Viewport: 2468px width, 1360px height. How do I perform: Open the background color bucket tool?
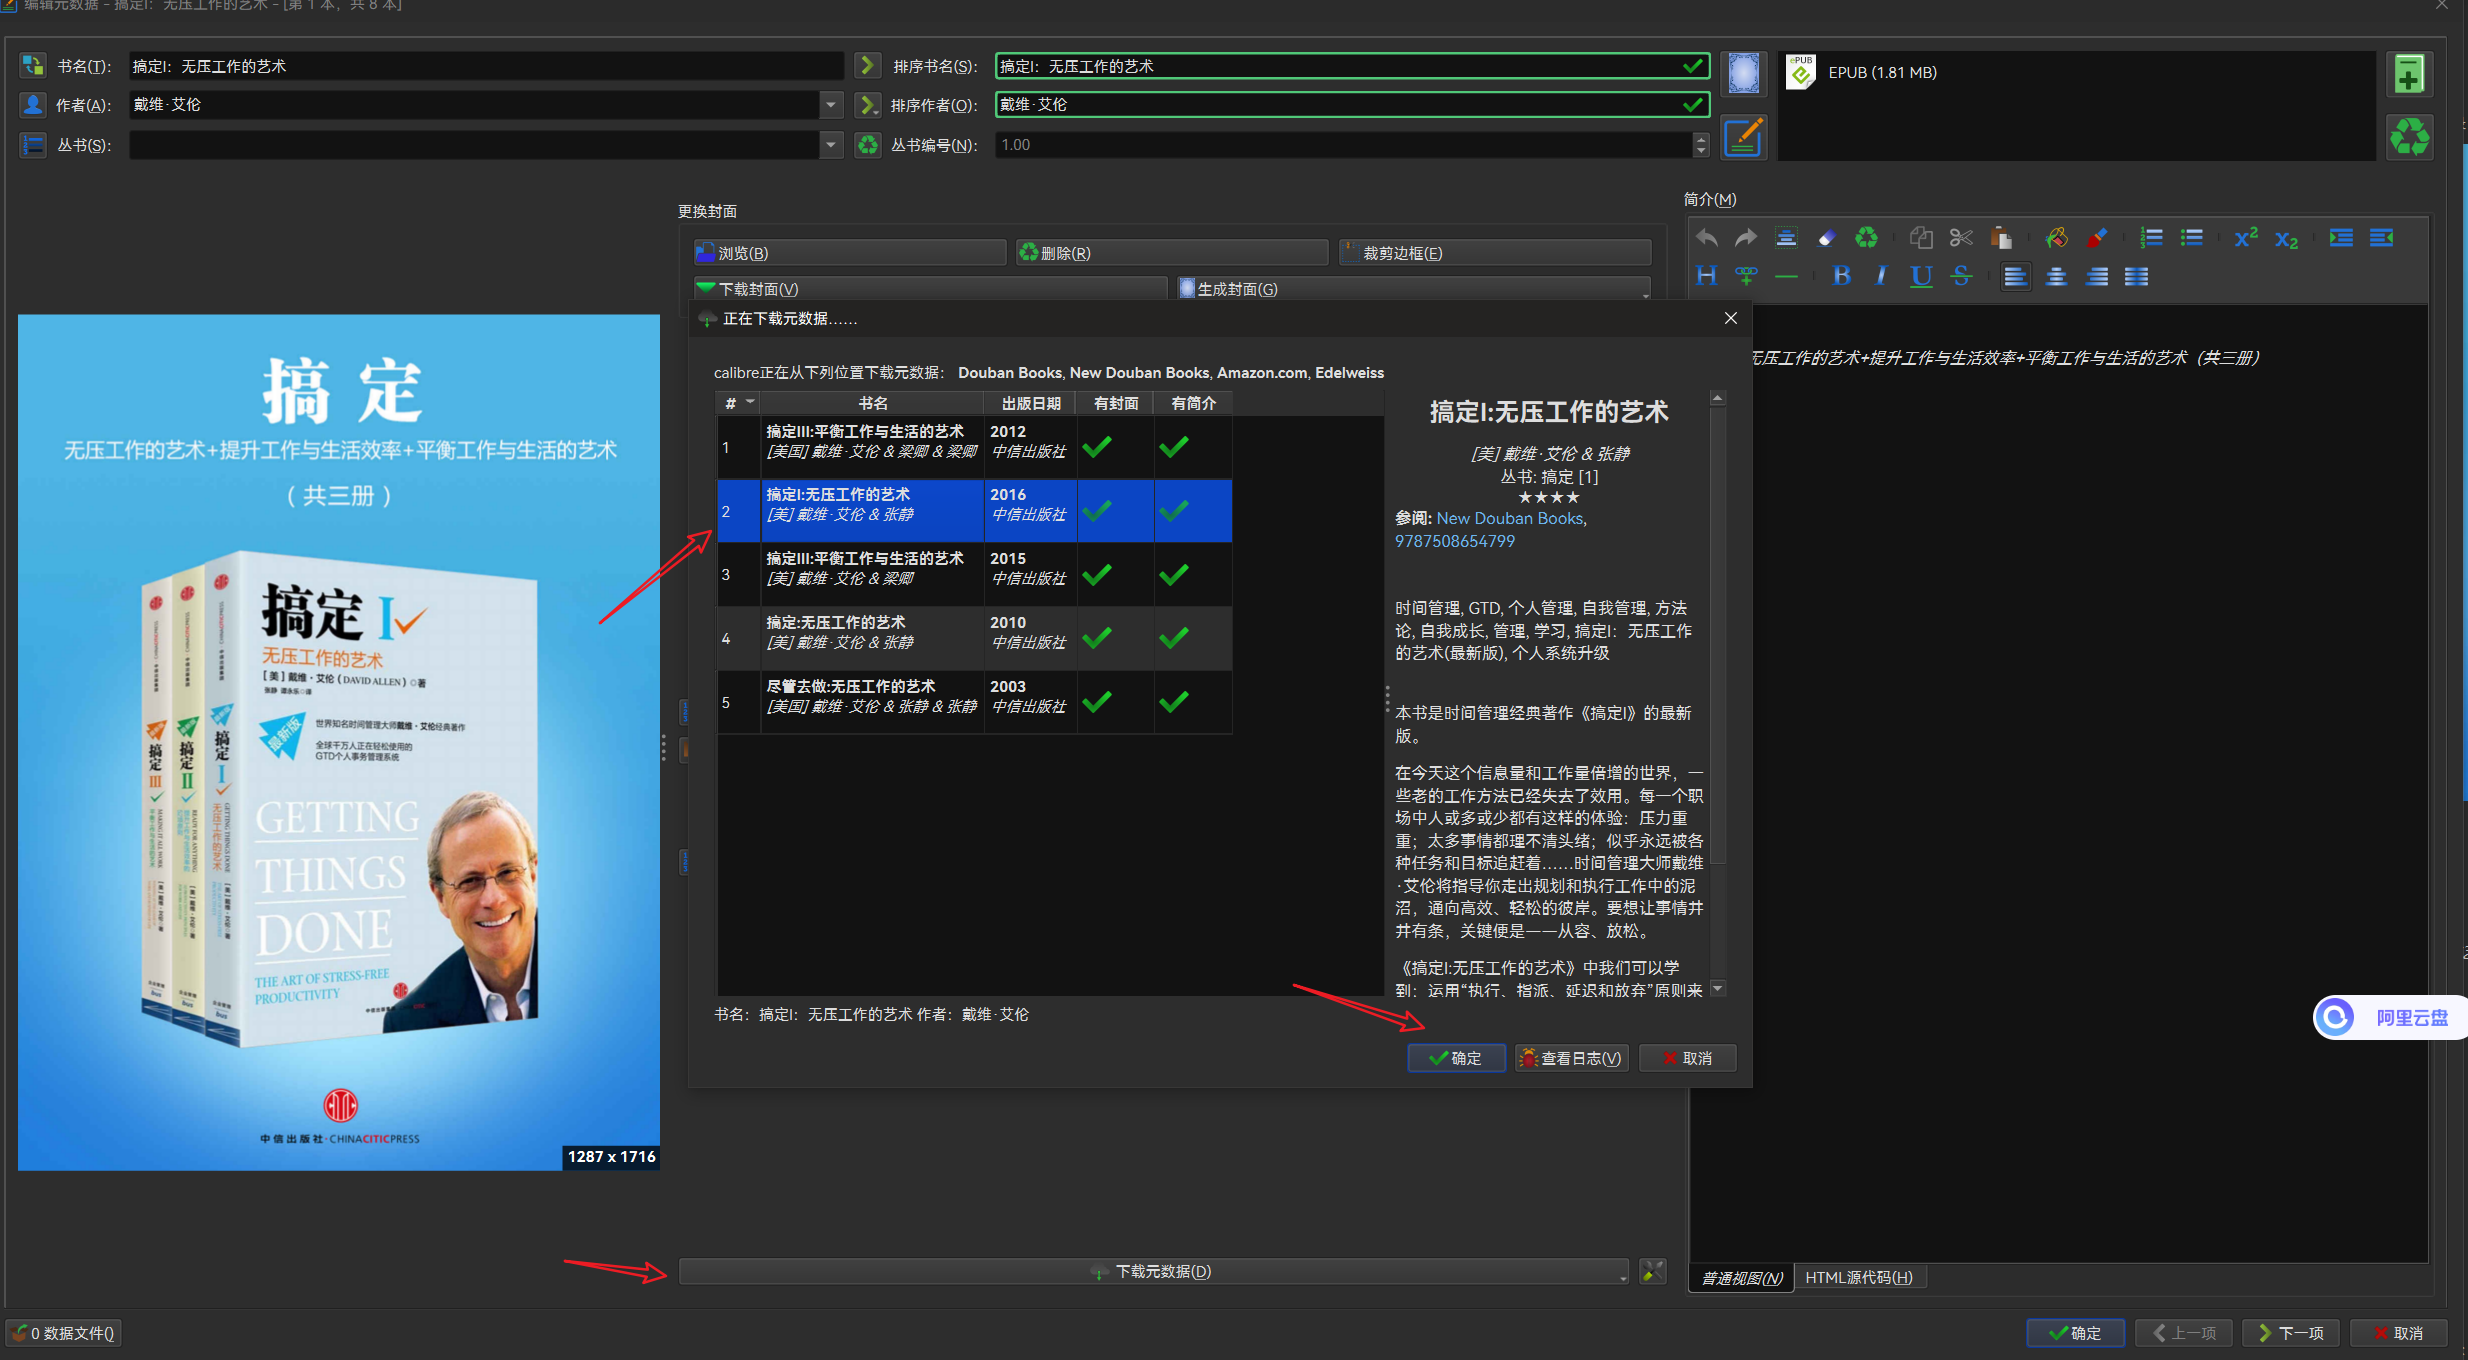pyautogui.click(x=2056, y=238)
